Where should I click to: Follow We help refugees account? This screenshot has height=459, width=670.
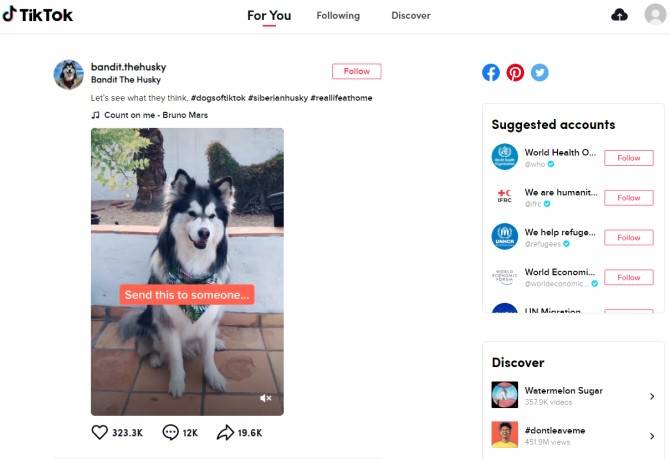pos(629,238)
